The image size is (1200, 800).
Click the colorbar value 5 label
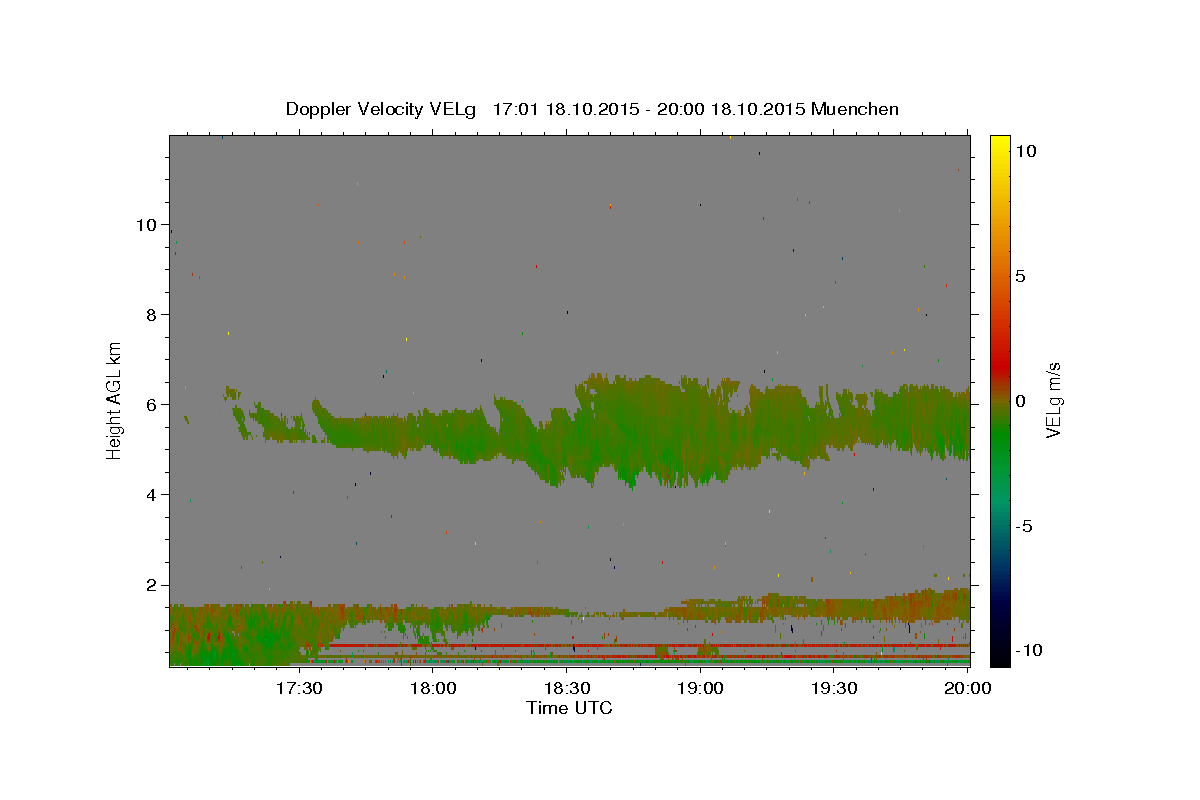pyautogui.click(x=1020, y=276)
